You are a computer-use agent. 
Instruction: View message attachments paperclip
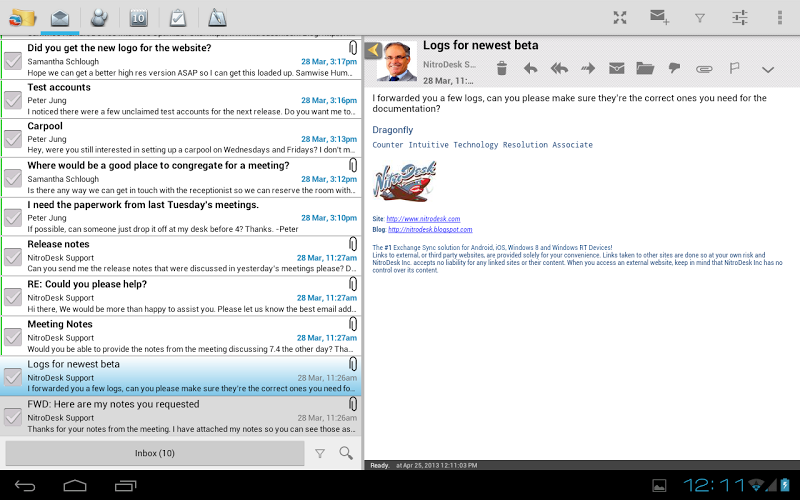click(704, 68)
